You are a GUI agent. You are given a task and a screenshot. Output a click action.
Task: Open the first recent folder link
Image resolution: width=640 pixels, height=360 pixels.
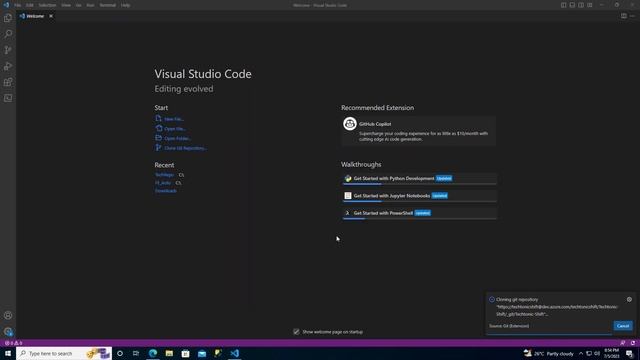coord(164,175)
